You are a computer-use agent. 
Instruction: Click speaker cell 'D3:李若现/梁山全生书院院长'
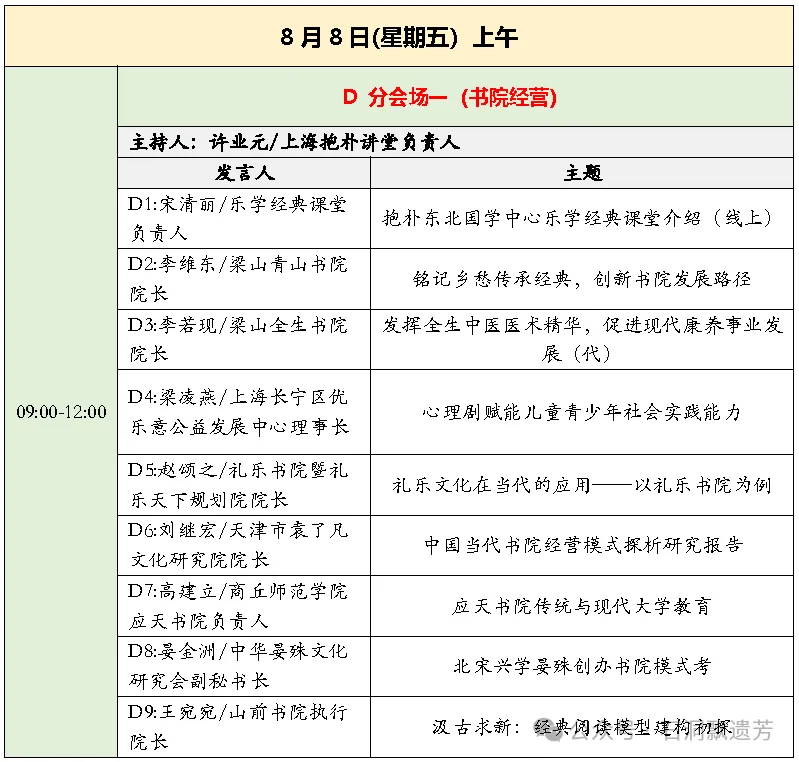tap(244, 339)
